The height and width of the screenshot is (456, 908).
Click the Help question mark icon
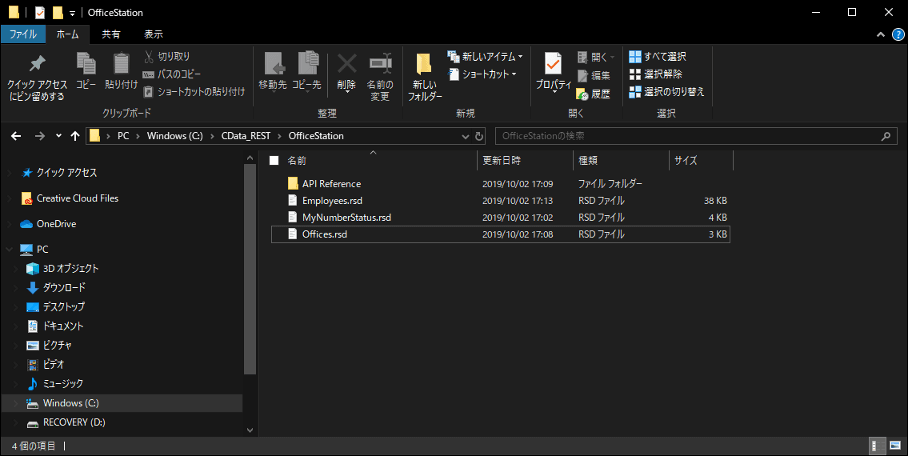click(x=898, y=34)
